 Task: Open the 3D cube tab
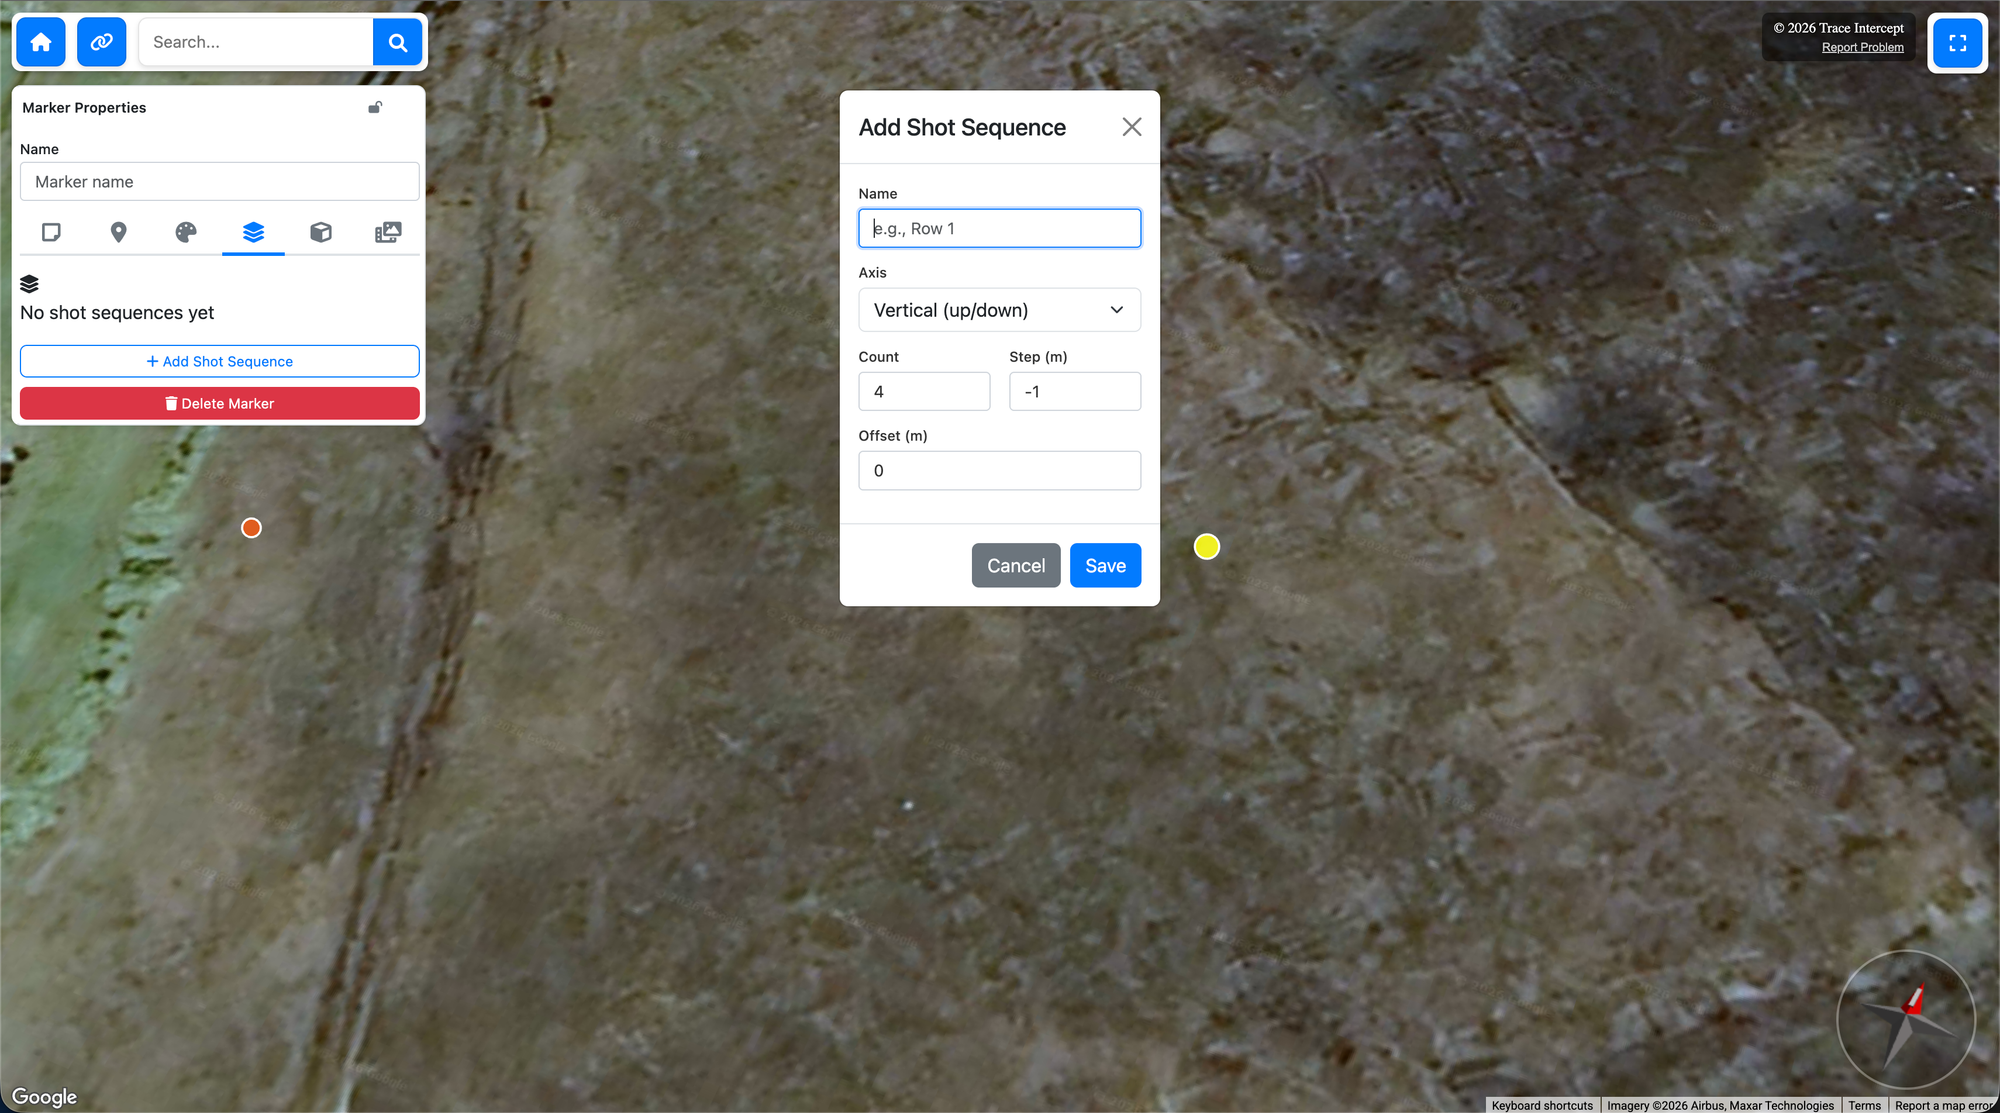click(x=321, y=232)
